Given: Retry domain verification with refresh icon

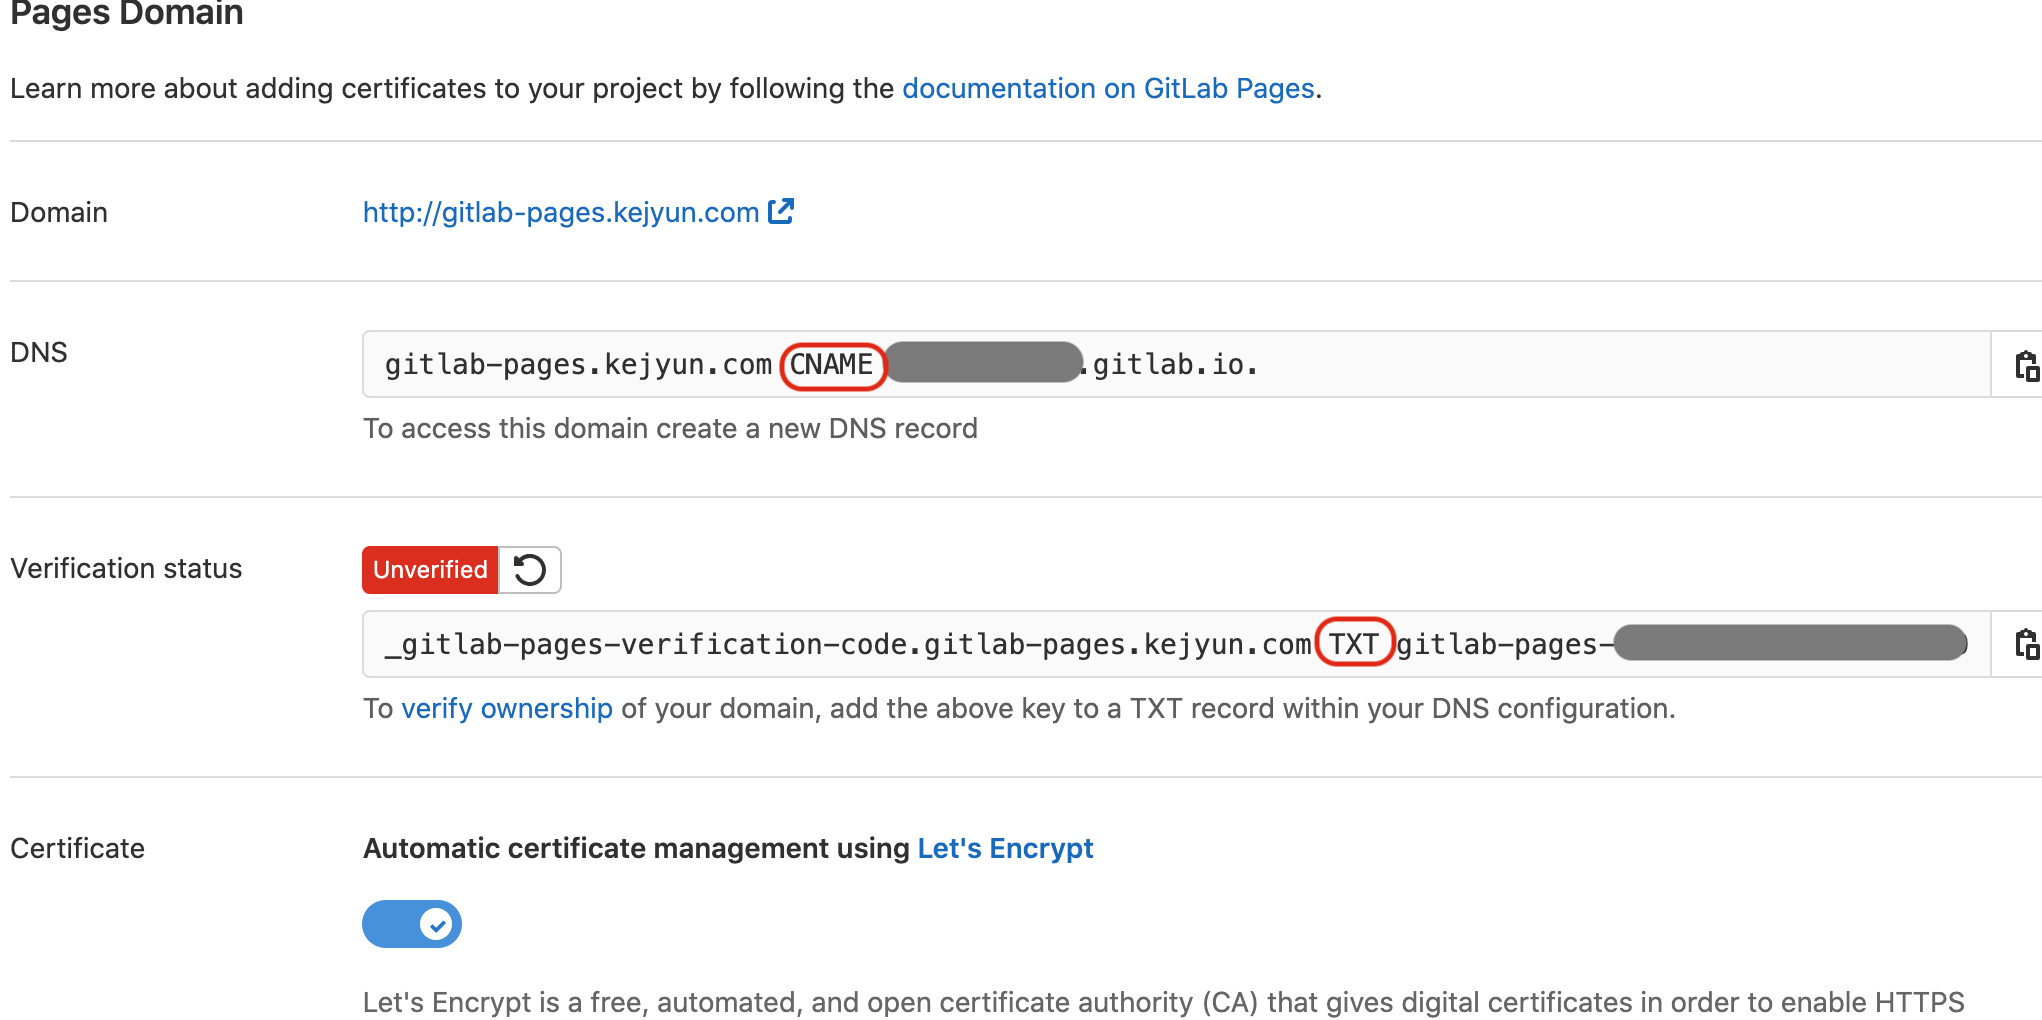Looking at the screenshot, I should 530,570.
